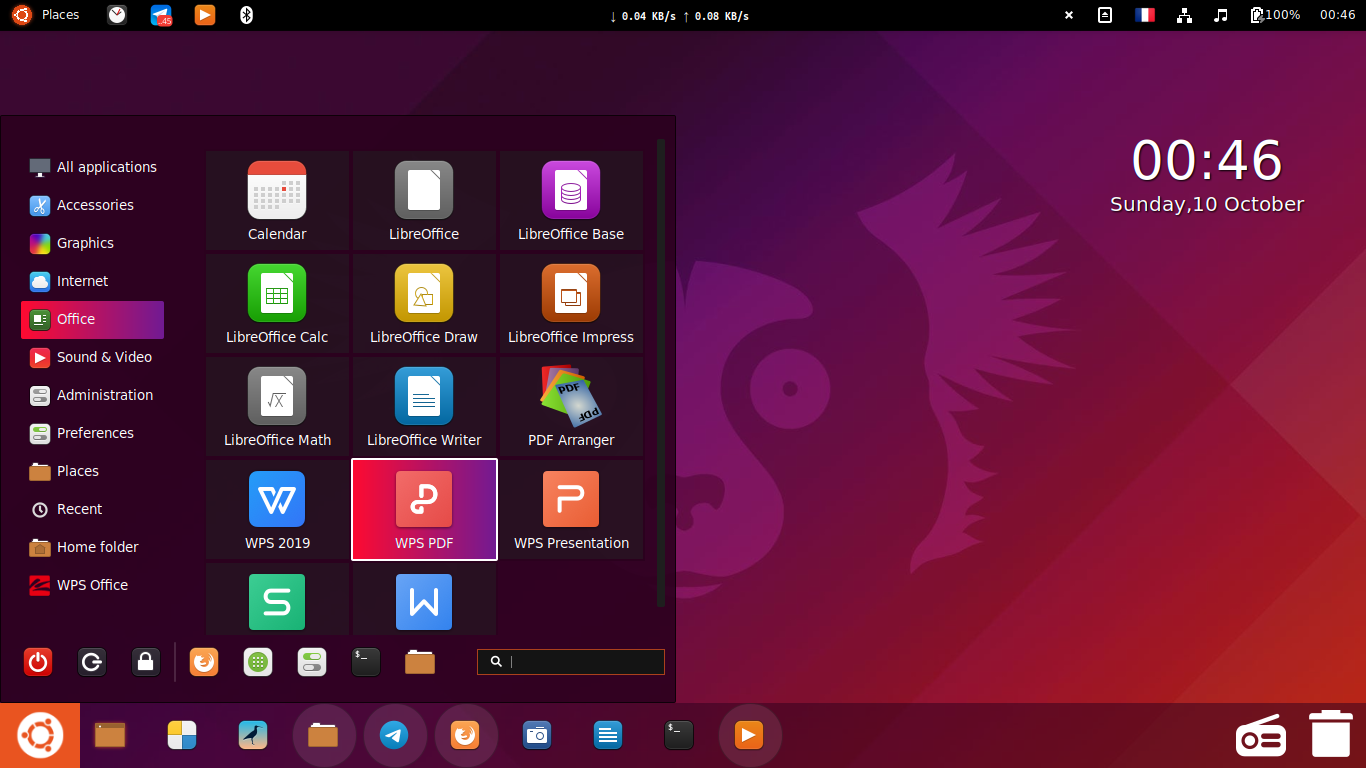Launch the Calendar app
The image size is (1366, 768).
(277, 200)
